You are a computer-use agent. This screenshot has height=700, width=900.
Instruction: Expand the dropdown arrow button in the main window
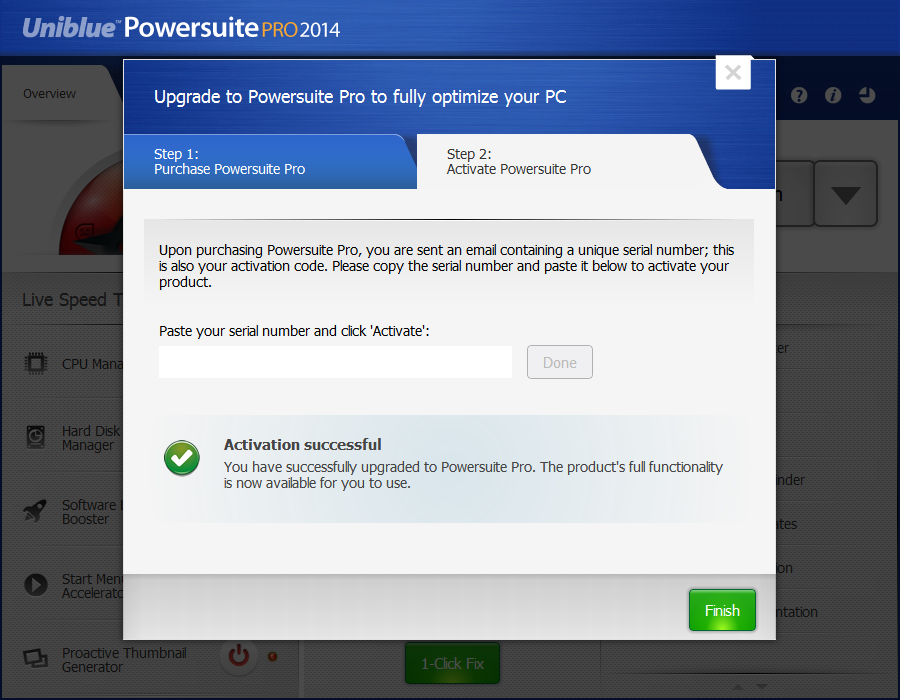tap(845, 194)
